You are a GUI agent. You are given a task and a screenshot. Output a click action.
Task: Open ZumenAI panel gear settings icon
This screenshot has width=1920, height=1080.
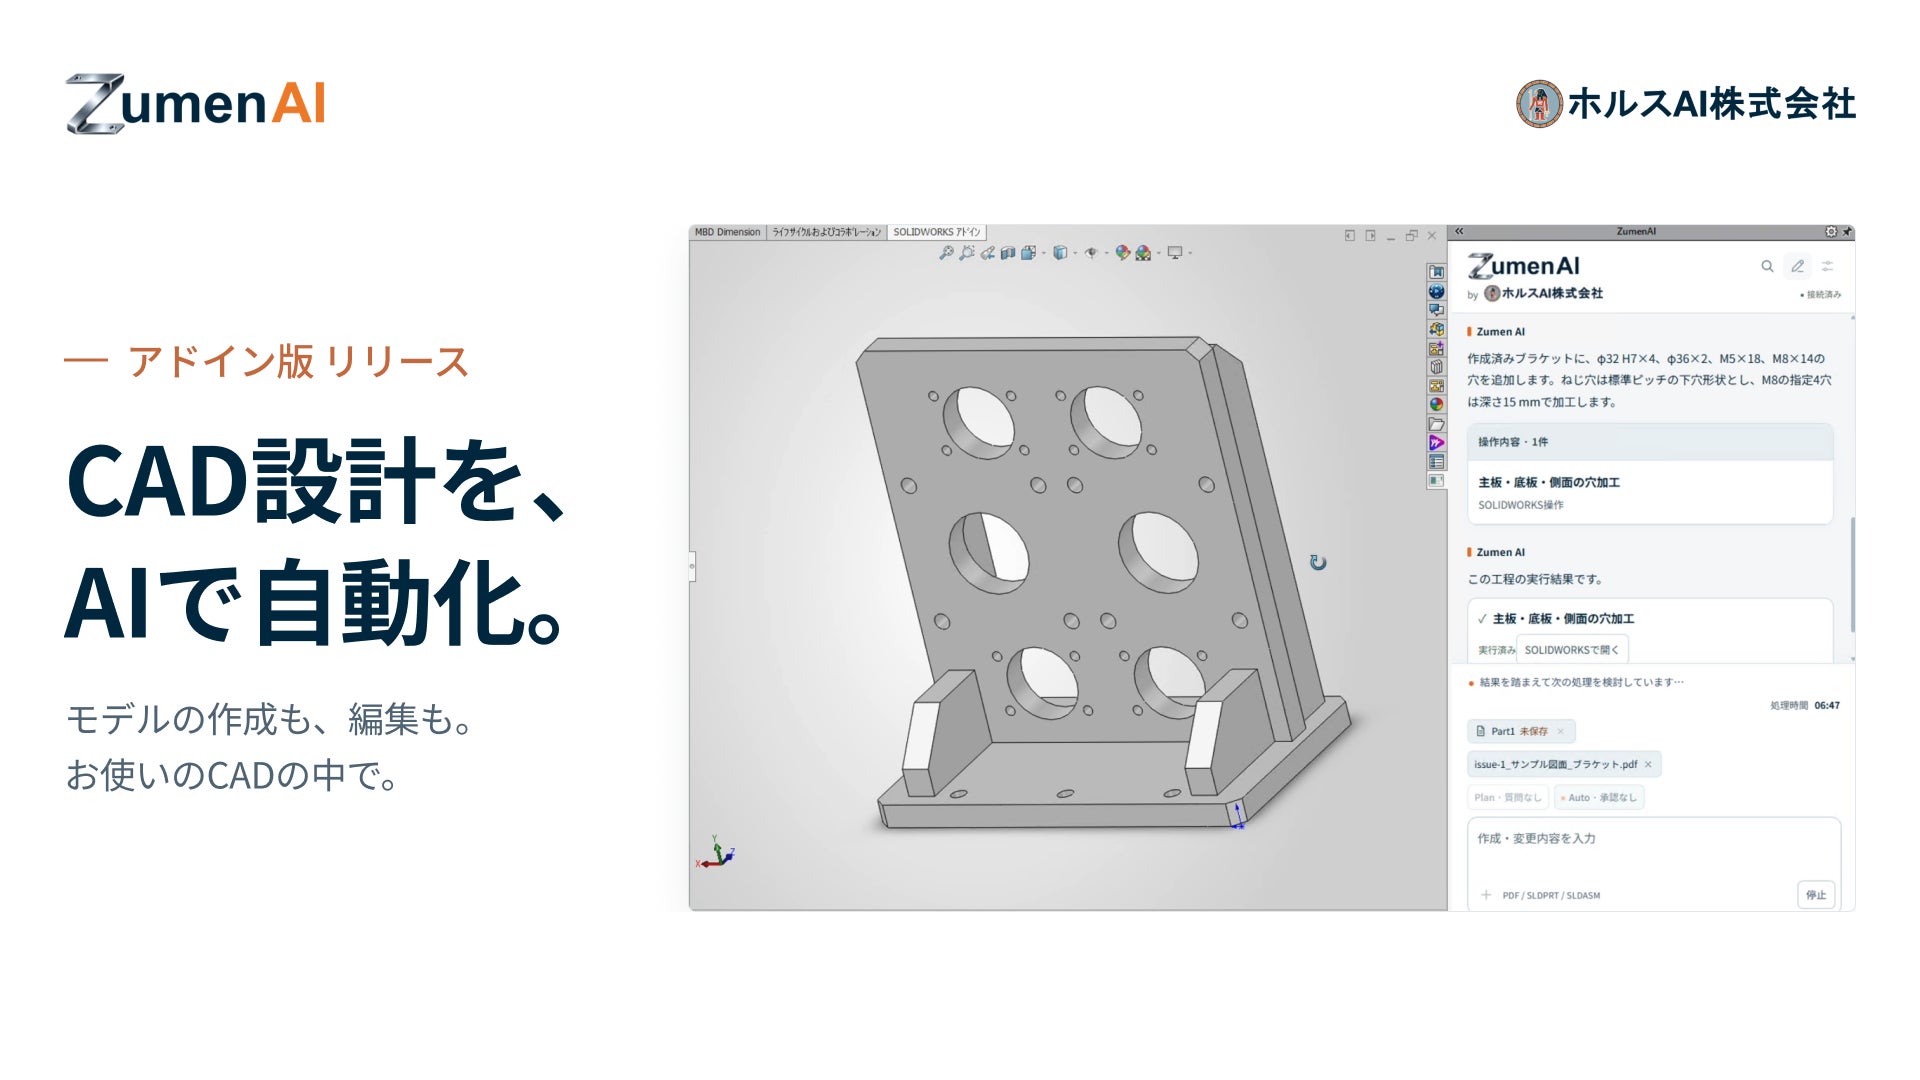[x=1831, y=231]
